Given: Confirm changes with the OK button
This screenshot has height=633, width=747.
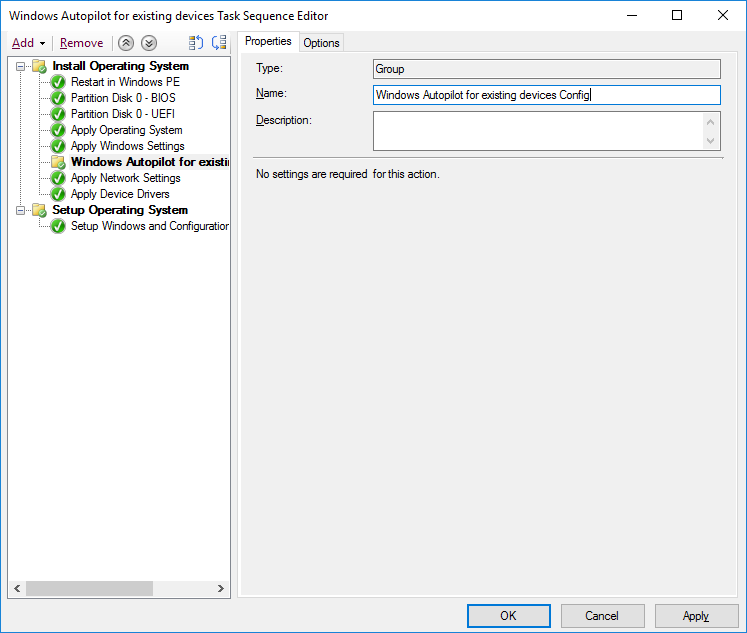Looking at the screenshot, I should pyautogui.click(x=509, y=616).
